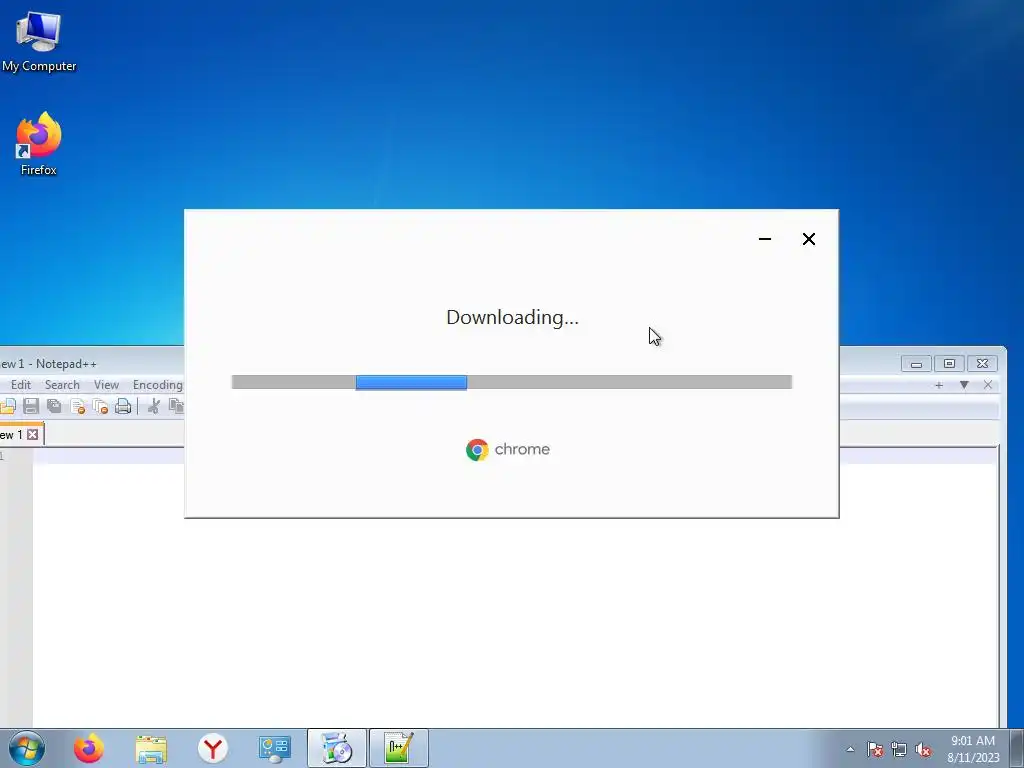Switch to Notepad++ taskbar item
This screenshot has width=1024, height=768.
coord(399,748)
